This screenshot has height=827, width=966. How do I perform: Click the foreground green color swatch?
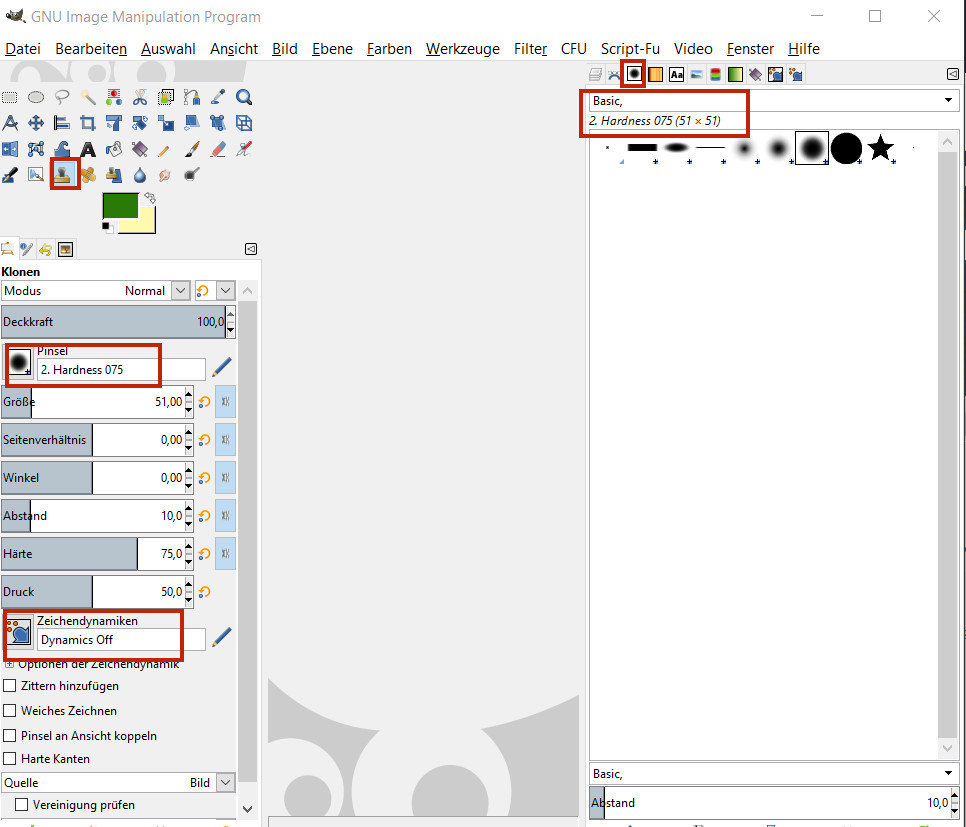[x=120, y=205]
